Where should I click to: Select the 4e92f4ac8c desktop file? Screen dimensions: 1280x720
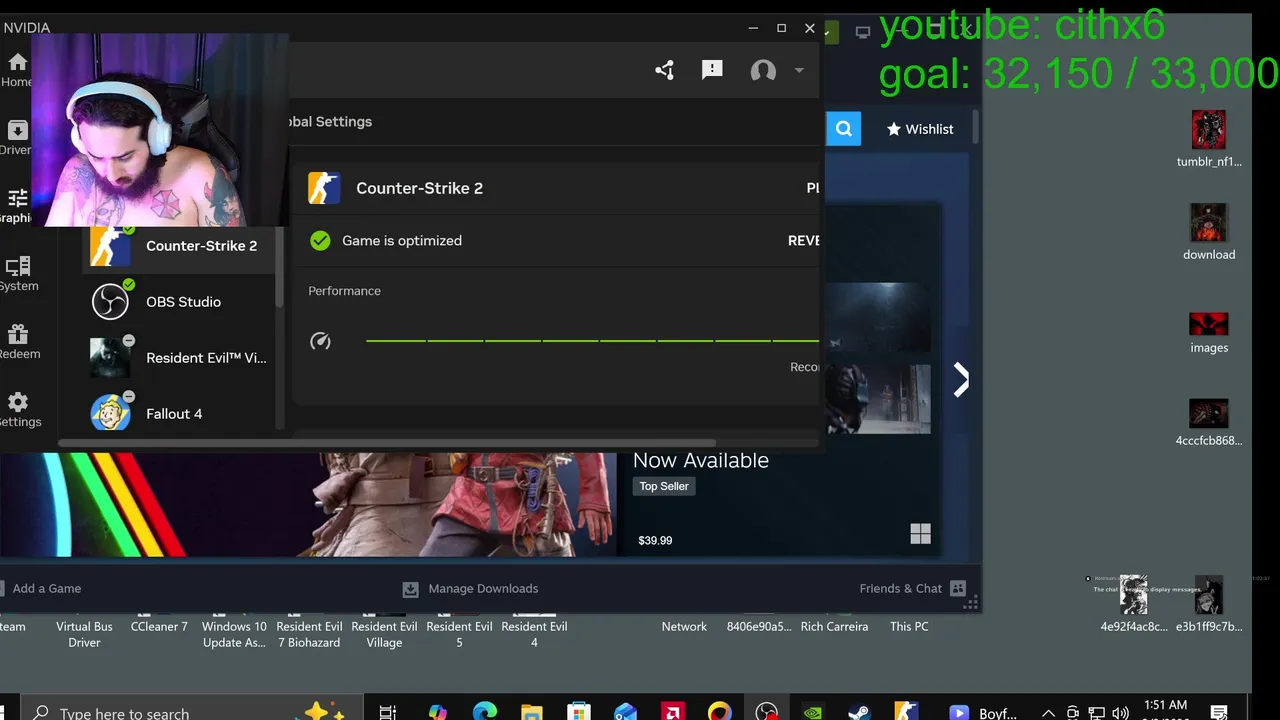pyautogui.click(x=1134, y=603)
